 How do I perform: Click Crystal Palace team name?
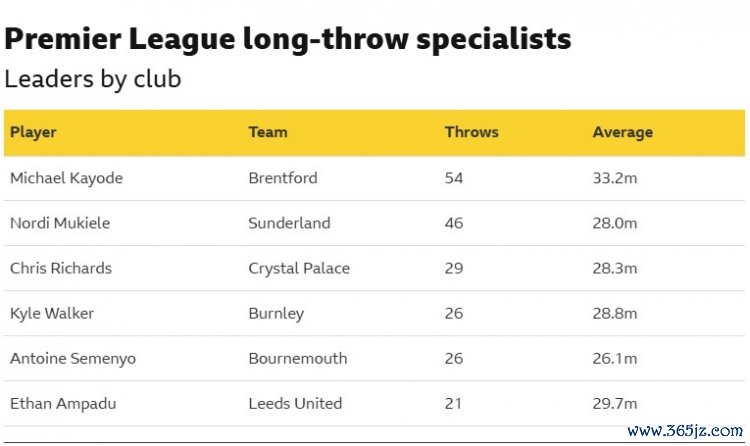pos(299,268)
